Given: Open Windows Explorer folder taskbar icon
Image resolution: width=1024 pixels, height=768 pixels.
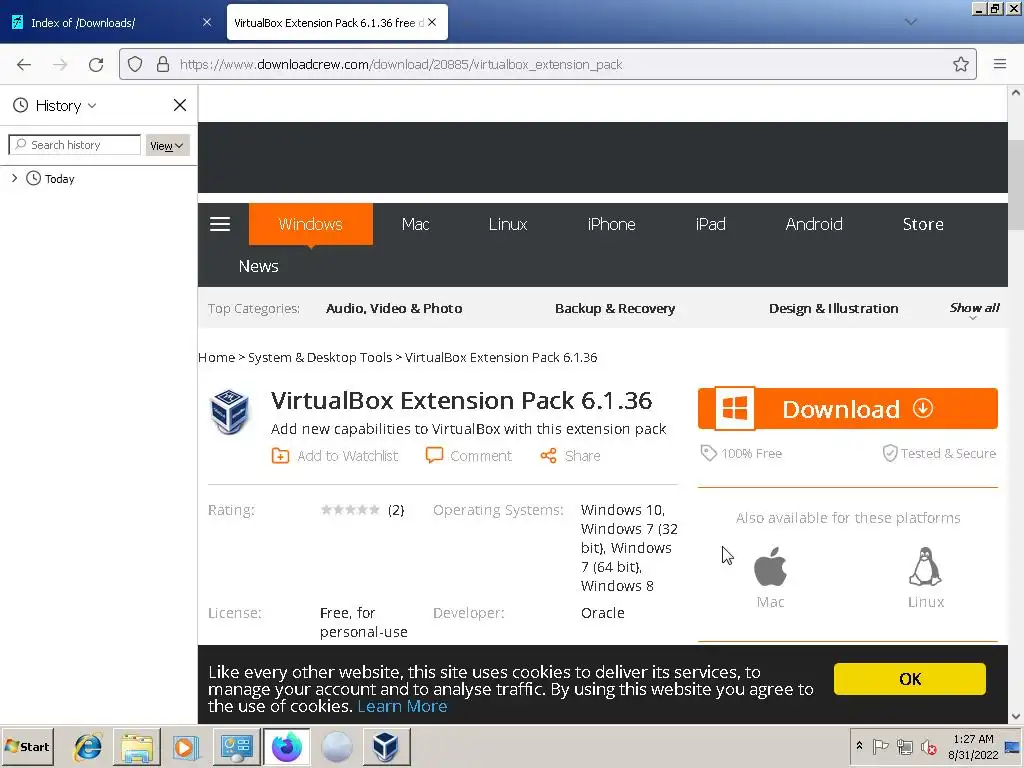Looking at the screenshot, I should 136,746.
